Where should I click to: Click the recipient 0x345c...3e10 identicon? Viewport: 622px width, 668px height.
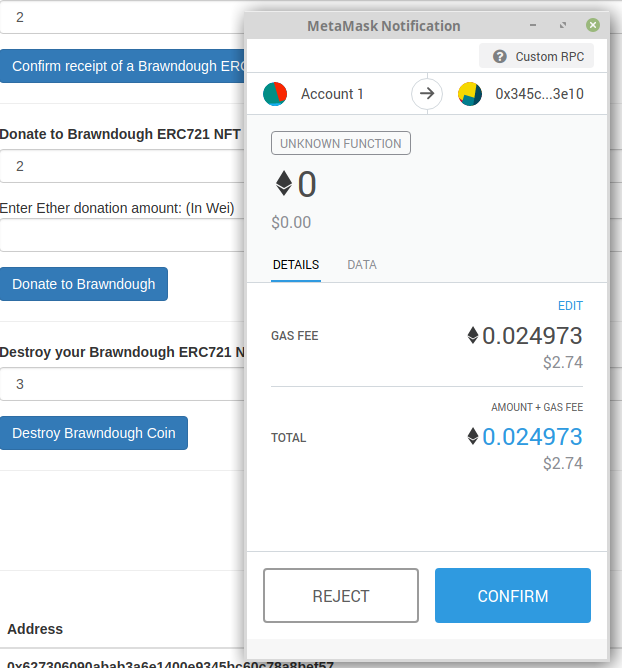coord(470,94)
